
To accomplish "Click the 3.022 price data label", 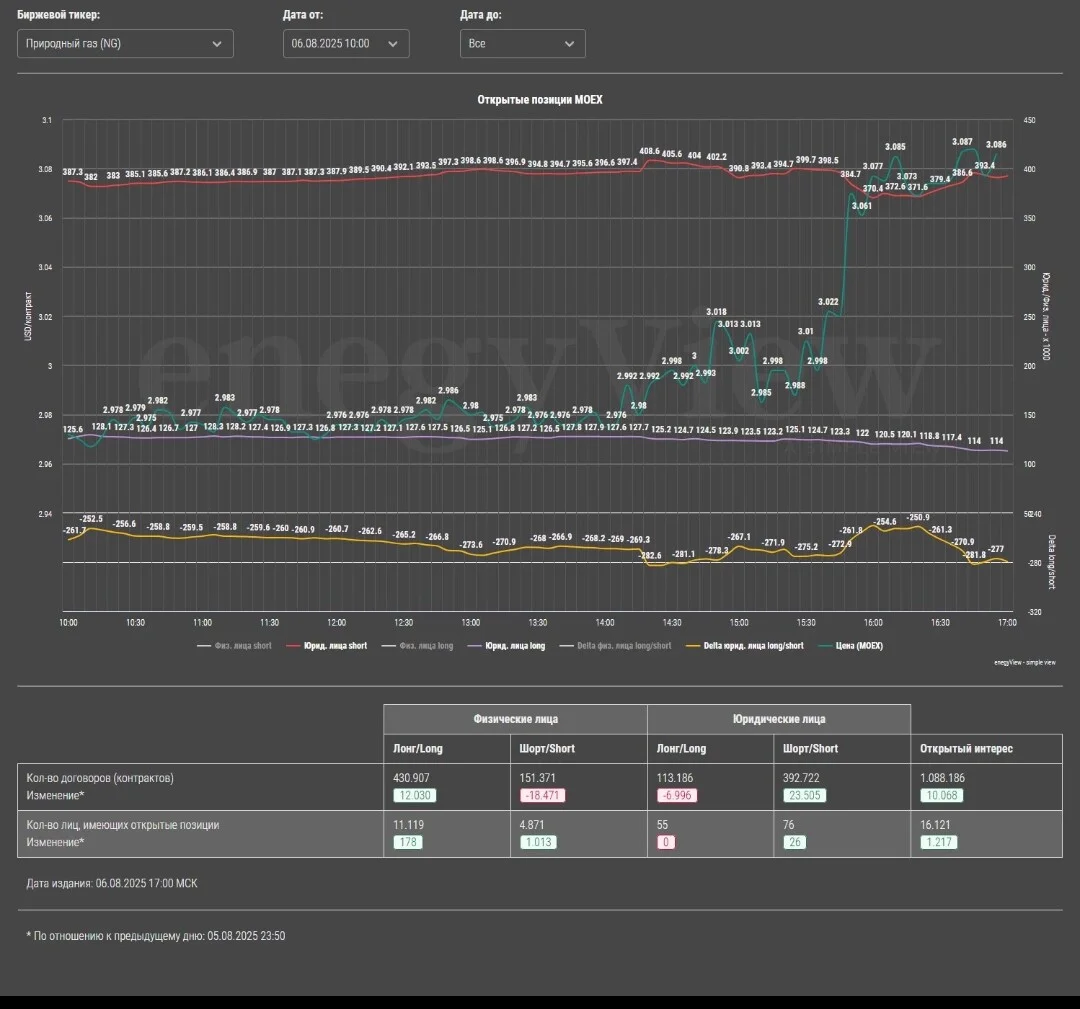I will point(828,302).
